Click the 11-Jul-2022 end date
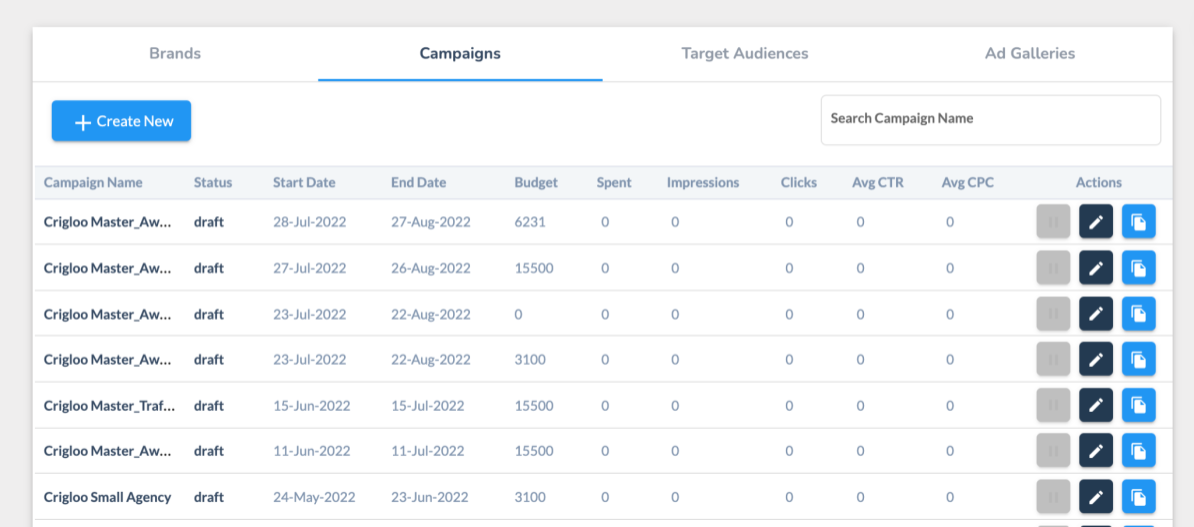Viewport: 1194px width, 527px height. click(427, 452)
